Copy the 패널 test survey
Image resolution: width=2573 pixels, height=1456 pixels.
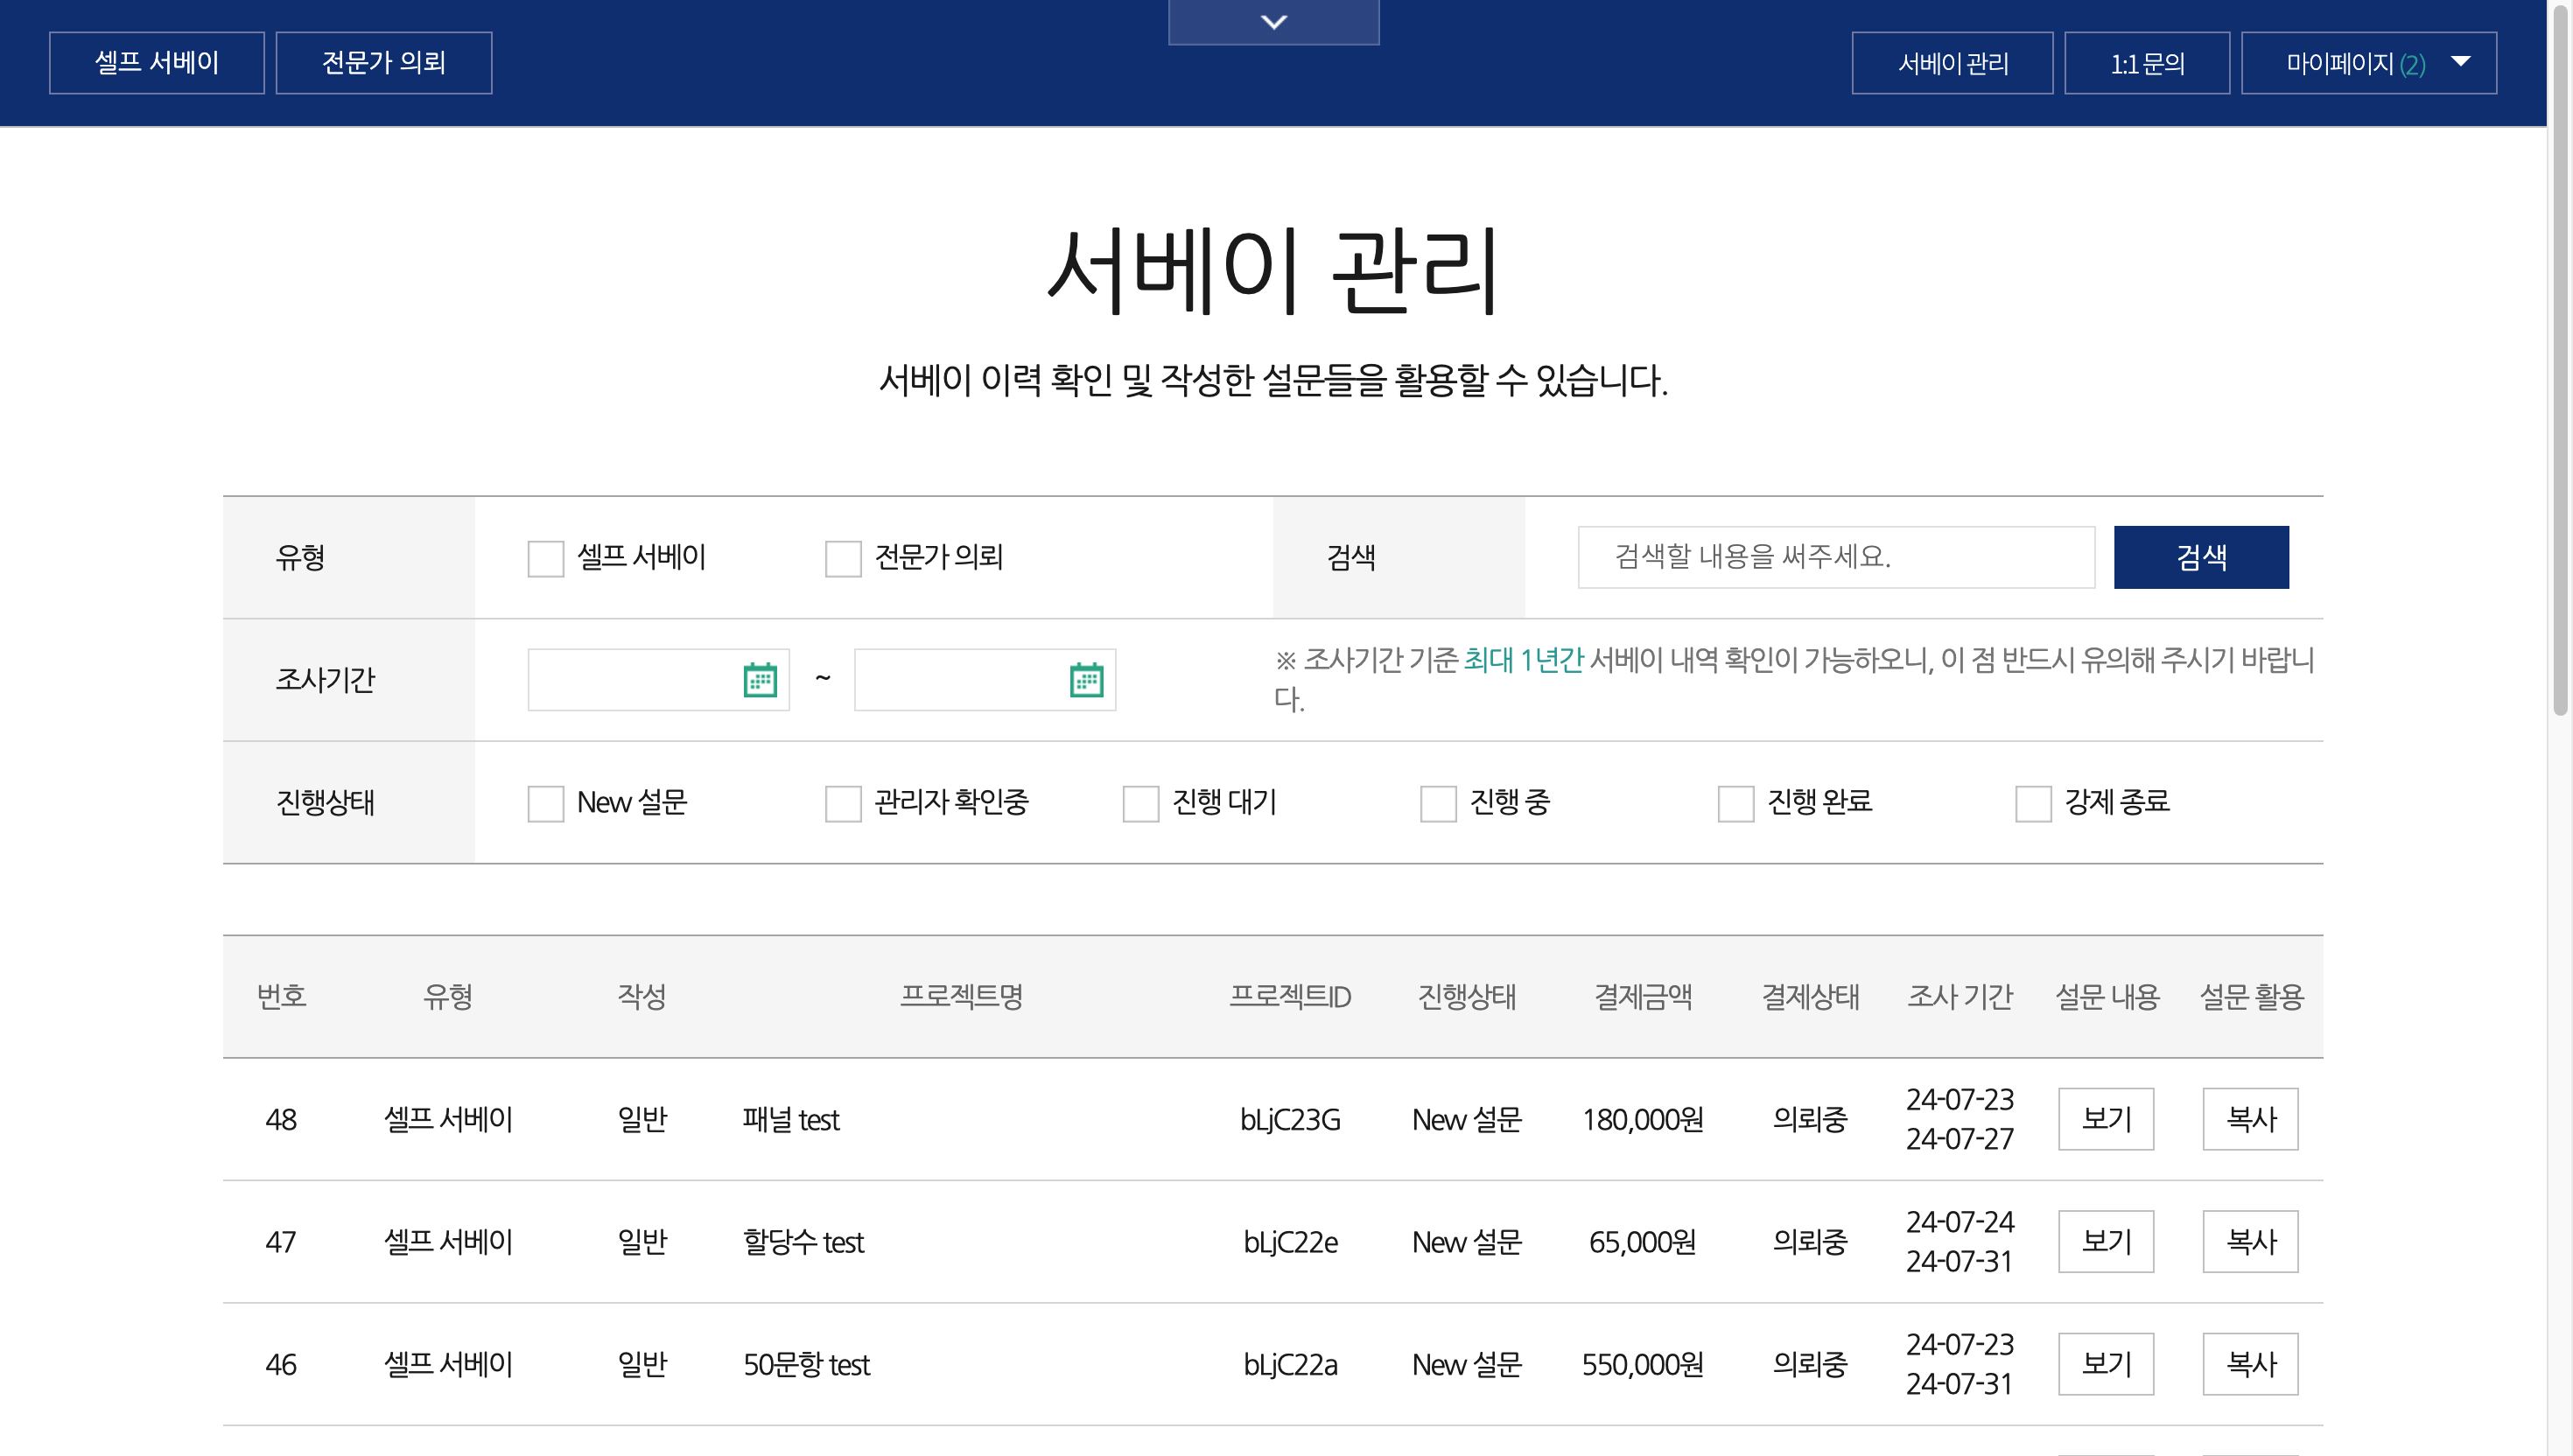point(2250,1119)
